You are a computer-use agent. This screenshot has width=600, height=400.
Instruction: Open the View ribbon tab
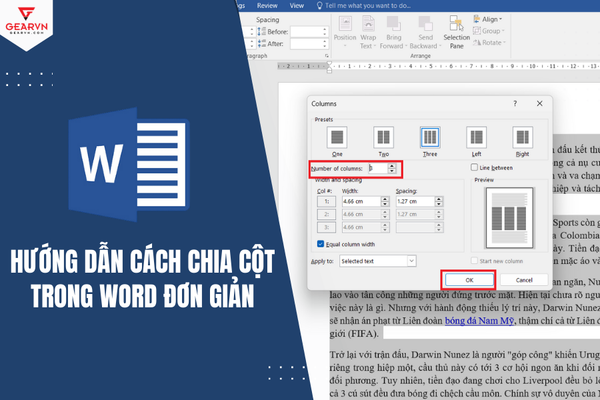pos(297,6)
